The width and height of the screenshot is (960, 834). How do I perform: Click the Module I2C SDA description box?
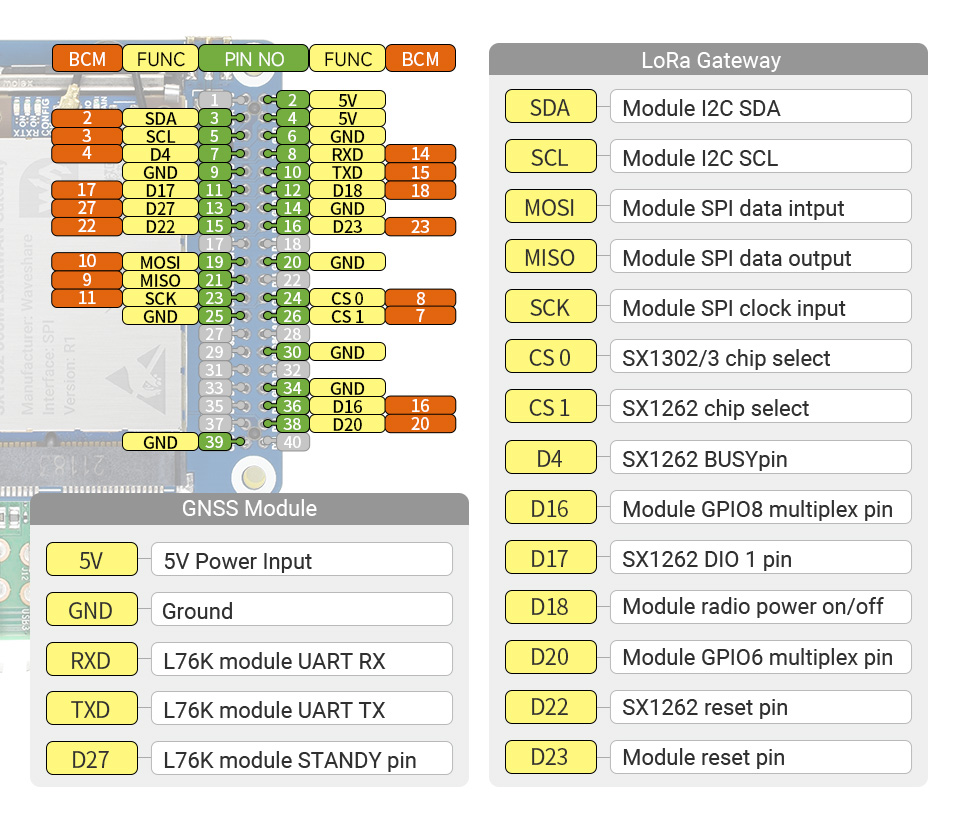coord(760,108)
